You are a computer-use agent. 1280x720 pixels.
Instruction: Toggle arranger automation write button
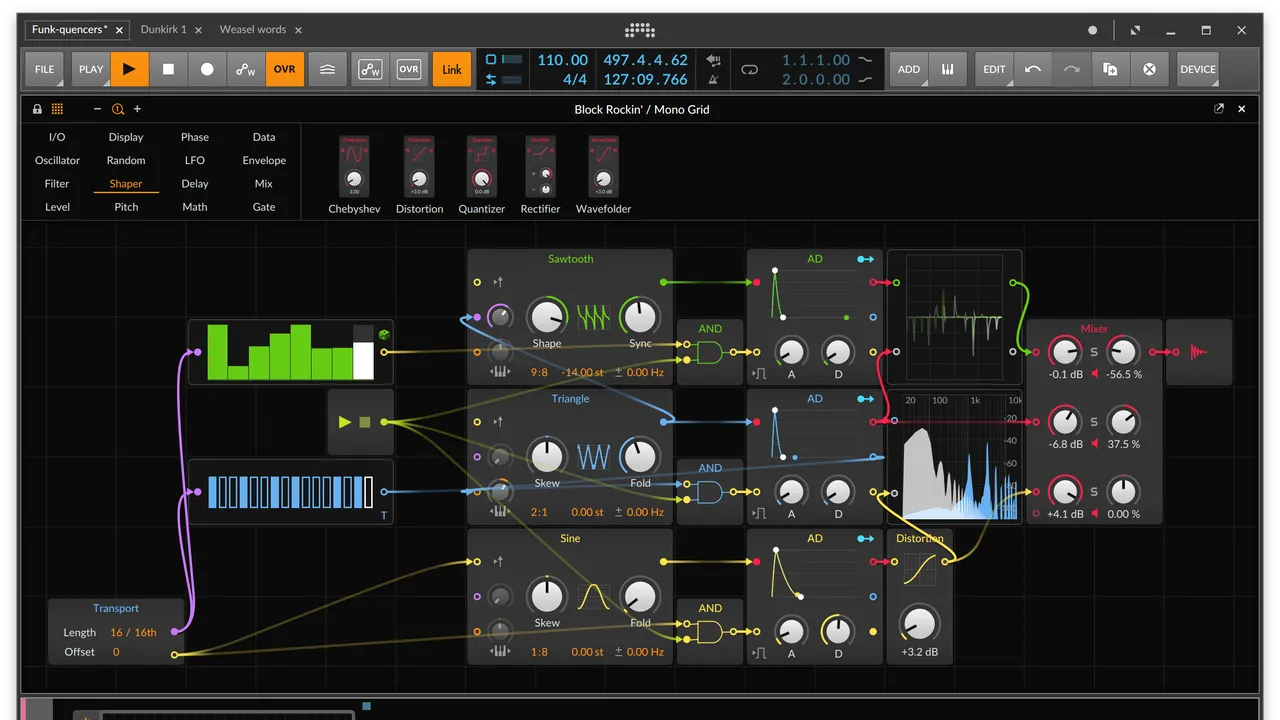pyautogui.click(x=246, y=69)
